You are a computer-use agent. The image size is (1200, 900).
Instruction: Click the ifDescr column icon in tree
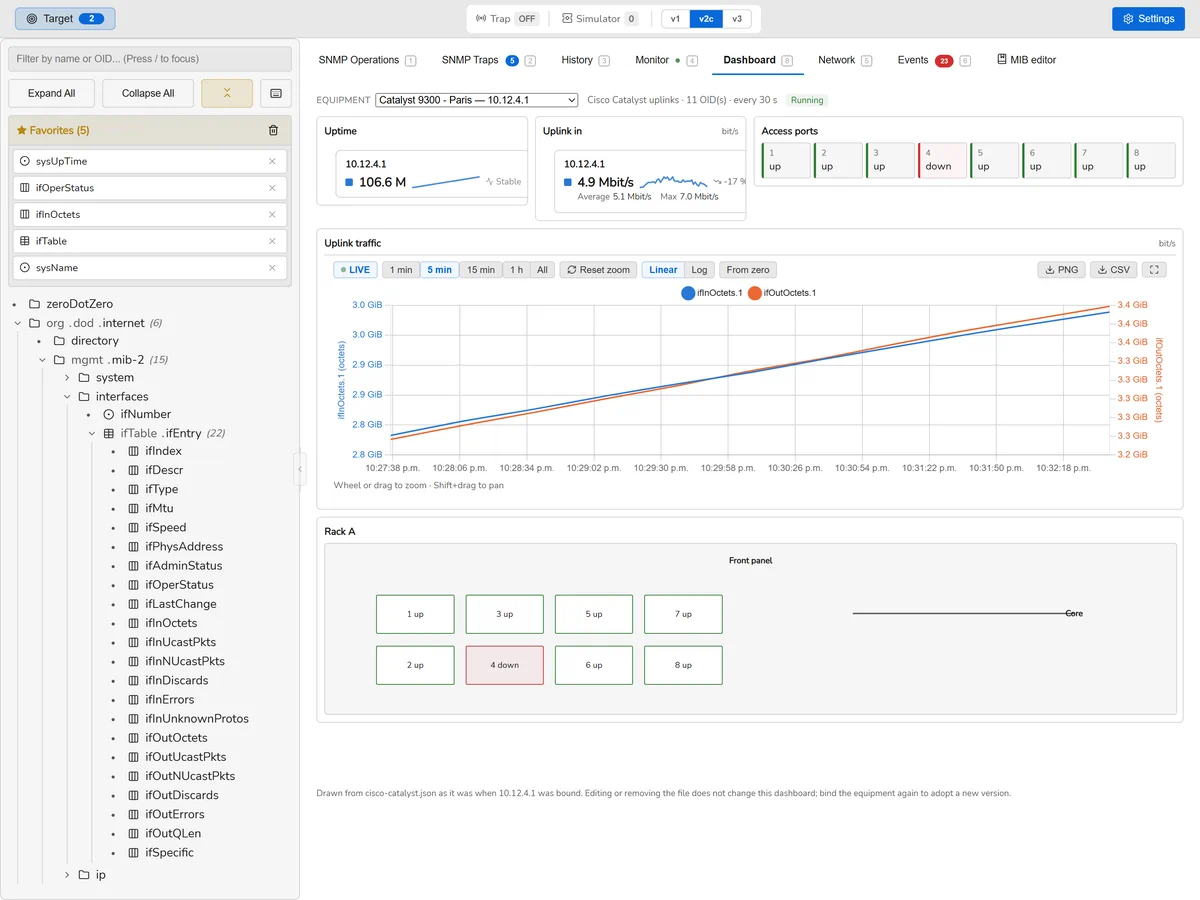click(134, 470)
